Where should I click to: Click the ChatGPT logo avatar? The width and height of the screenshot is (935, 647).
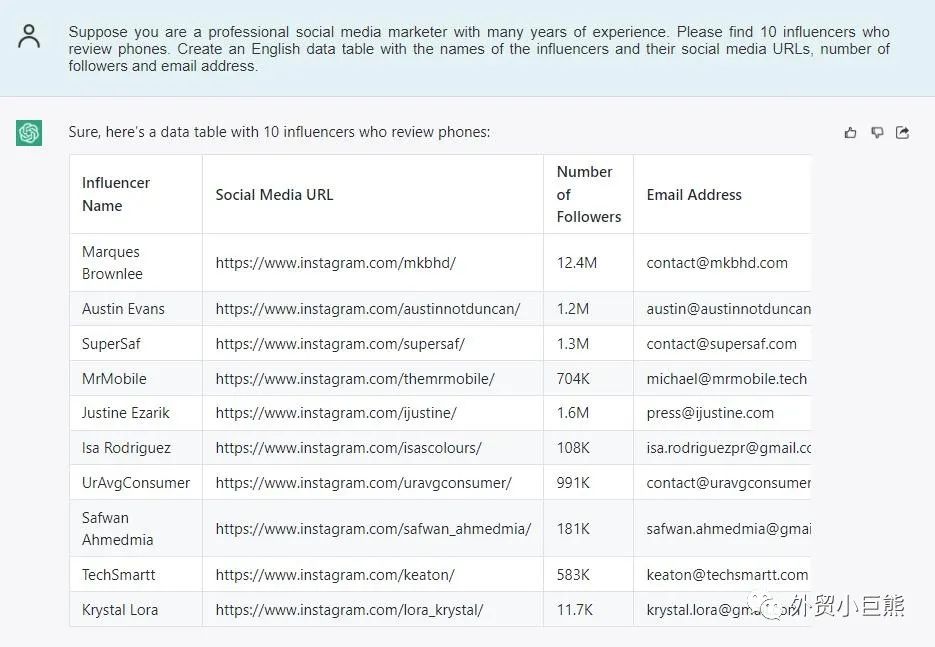[29, 132]
